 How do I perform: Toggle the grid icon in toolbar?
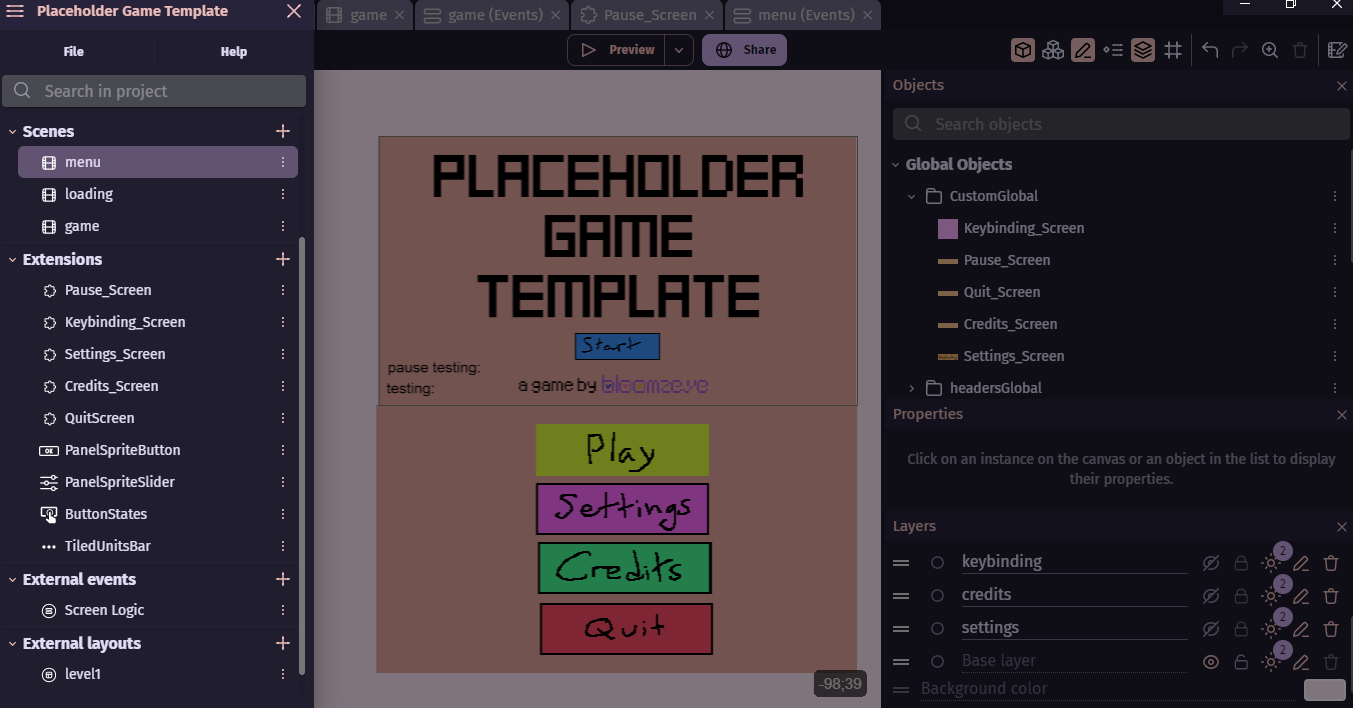(x=1173, y=50)
